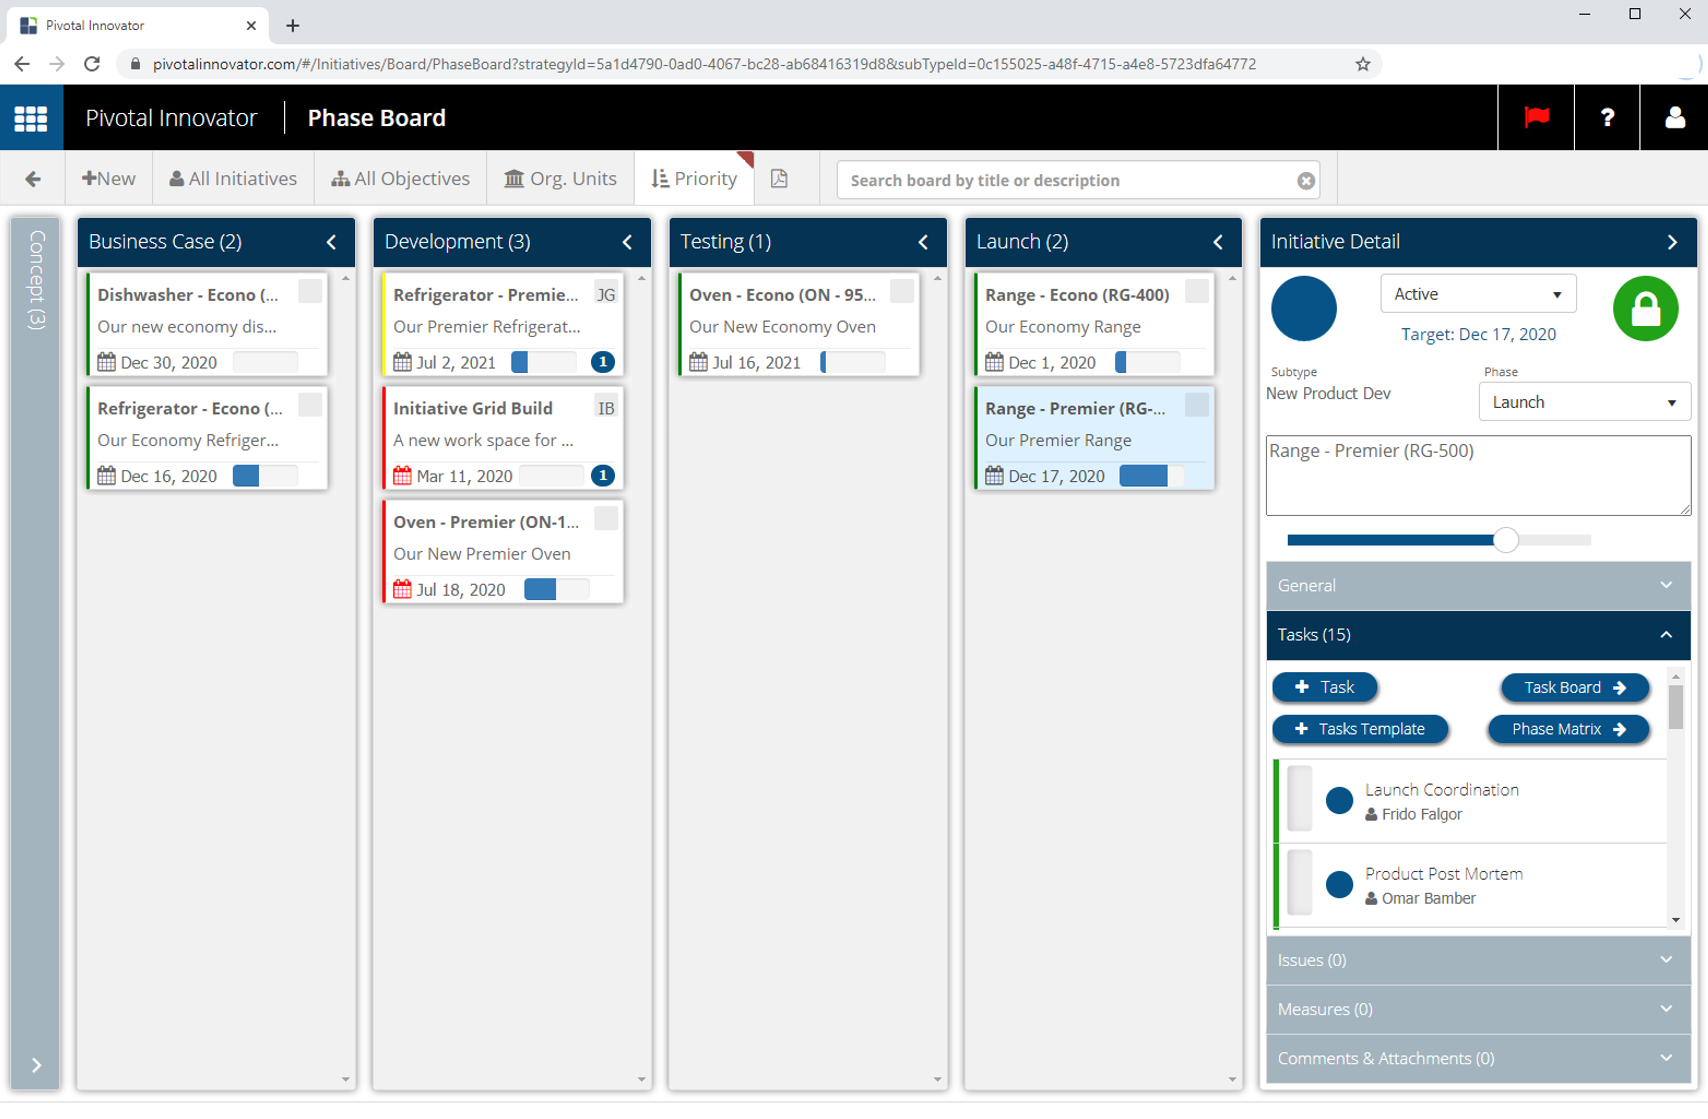Viewport: 1708px width, 1119px height.
Task: Open a new browser tab
Action: pos(293,26)
